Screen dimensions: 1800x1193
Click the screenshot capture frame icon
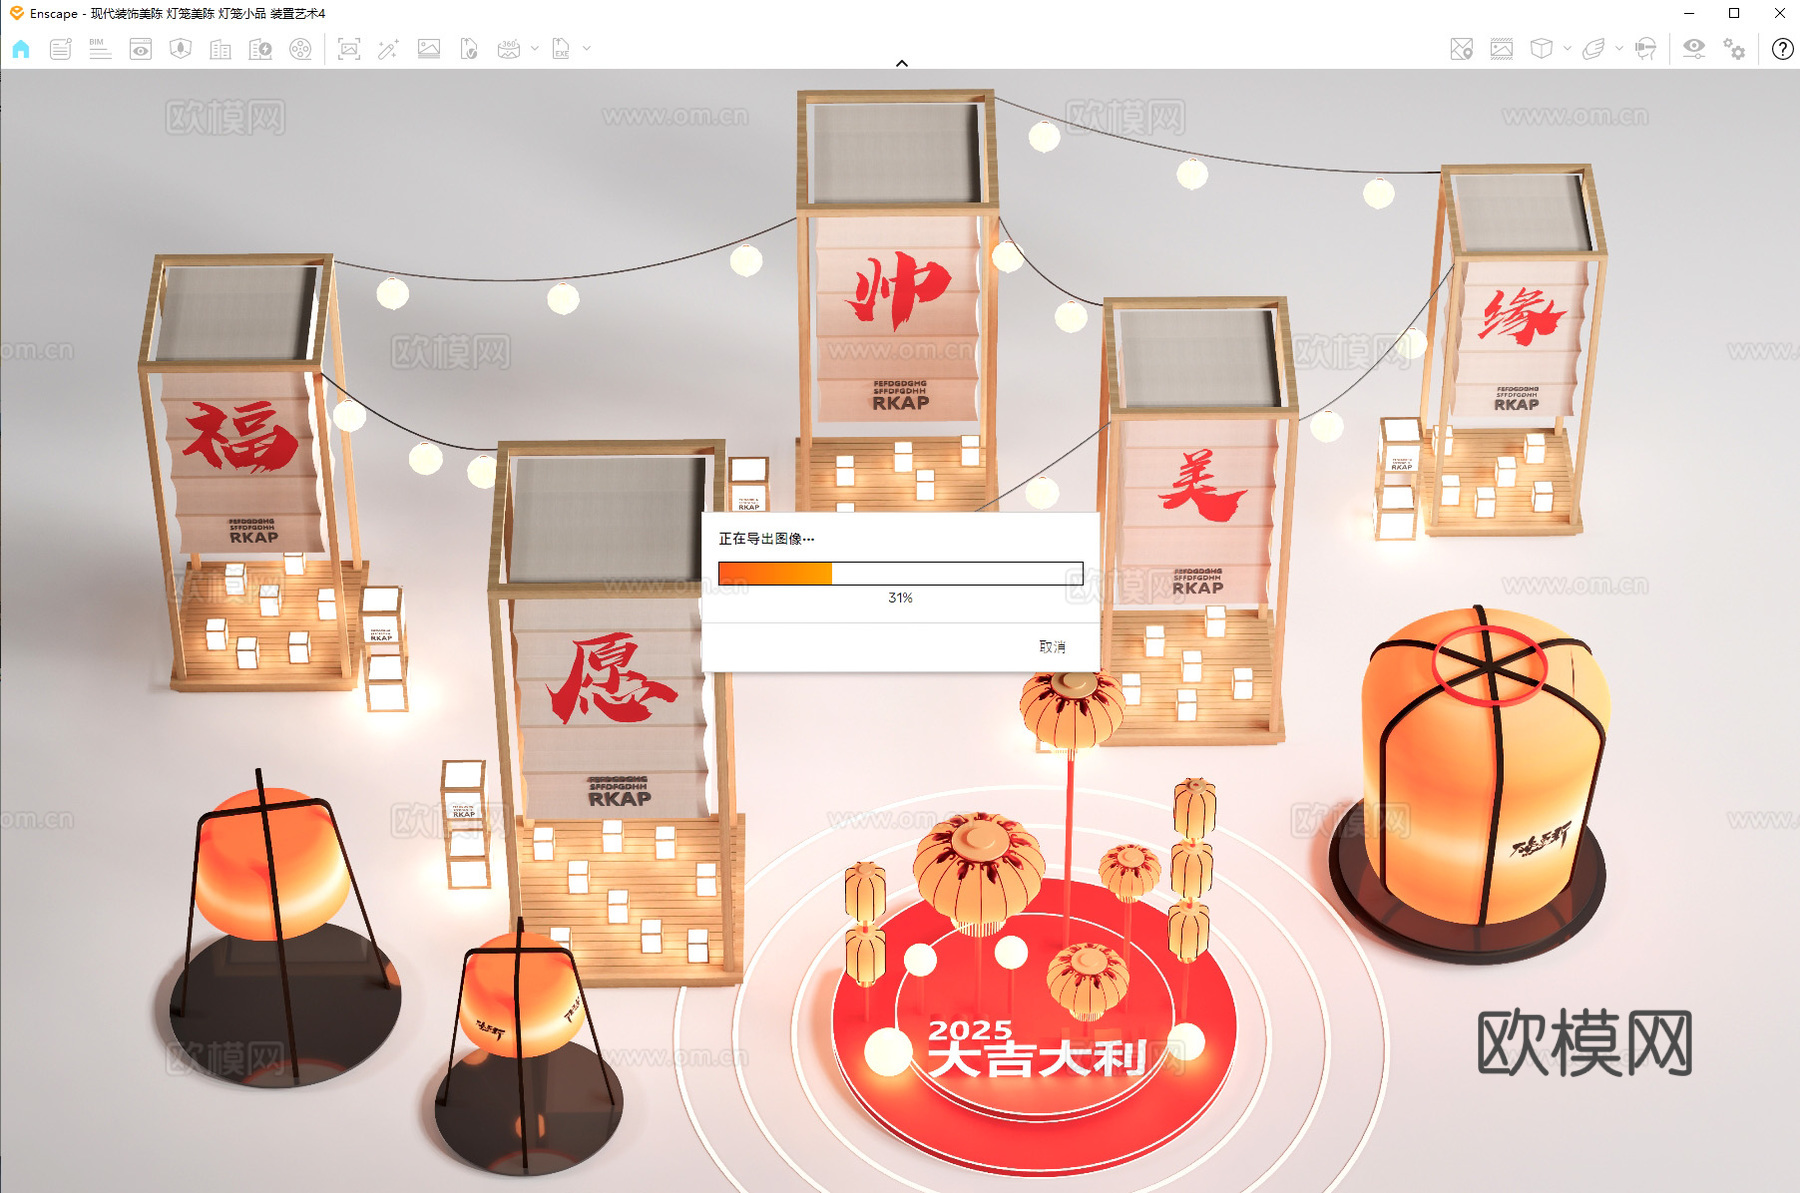(x=349, y=48)
